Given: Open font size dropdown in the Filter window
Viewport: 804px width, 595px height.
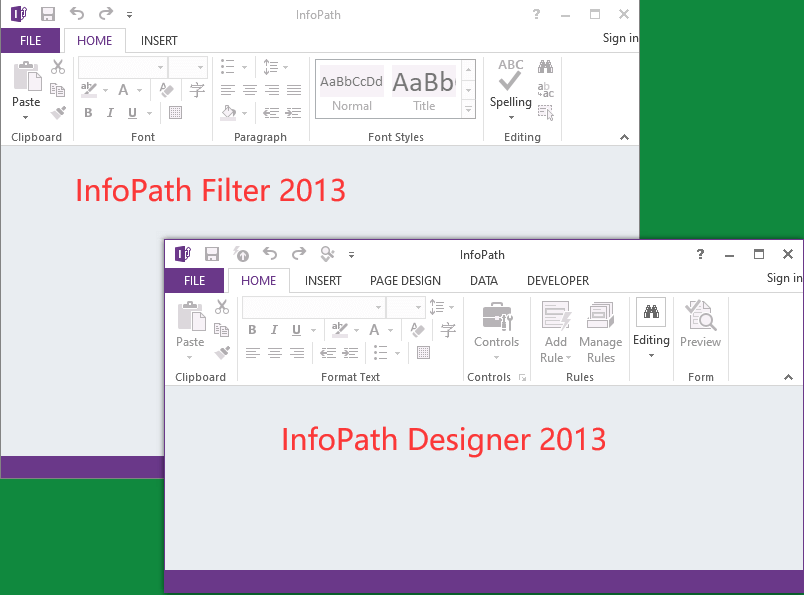Looking at the screenshot, I should [200, 67].
